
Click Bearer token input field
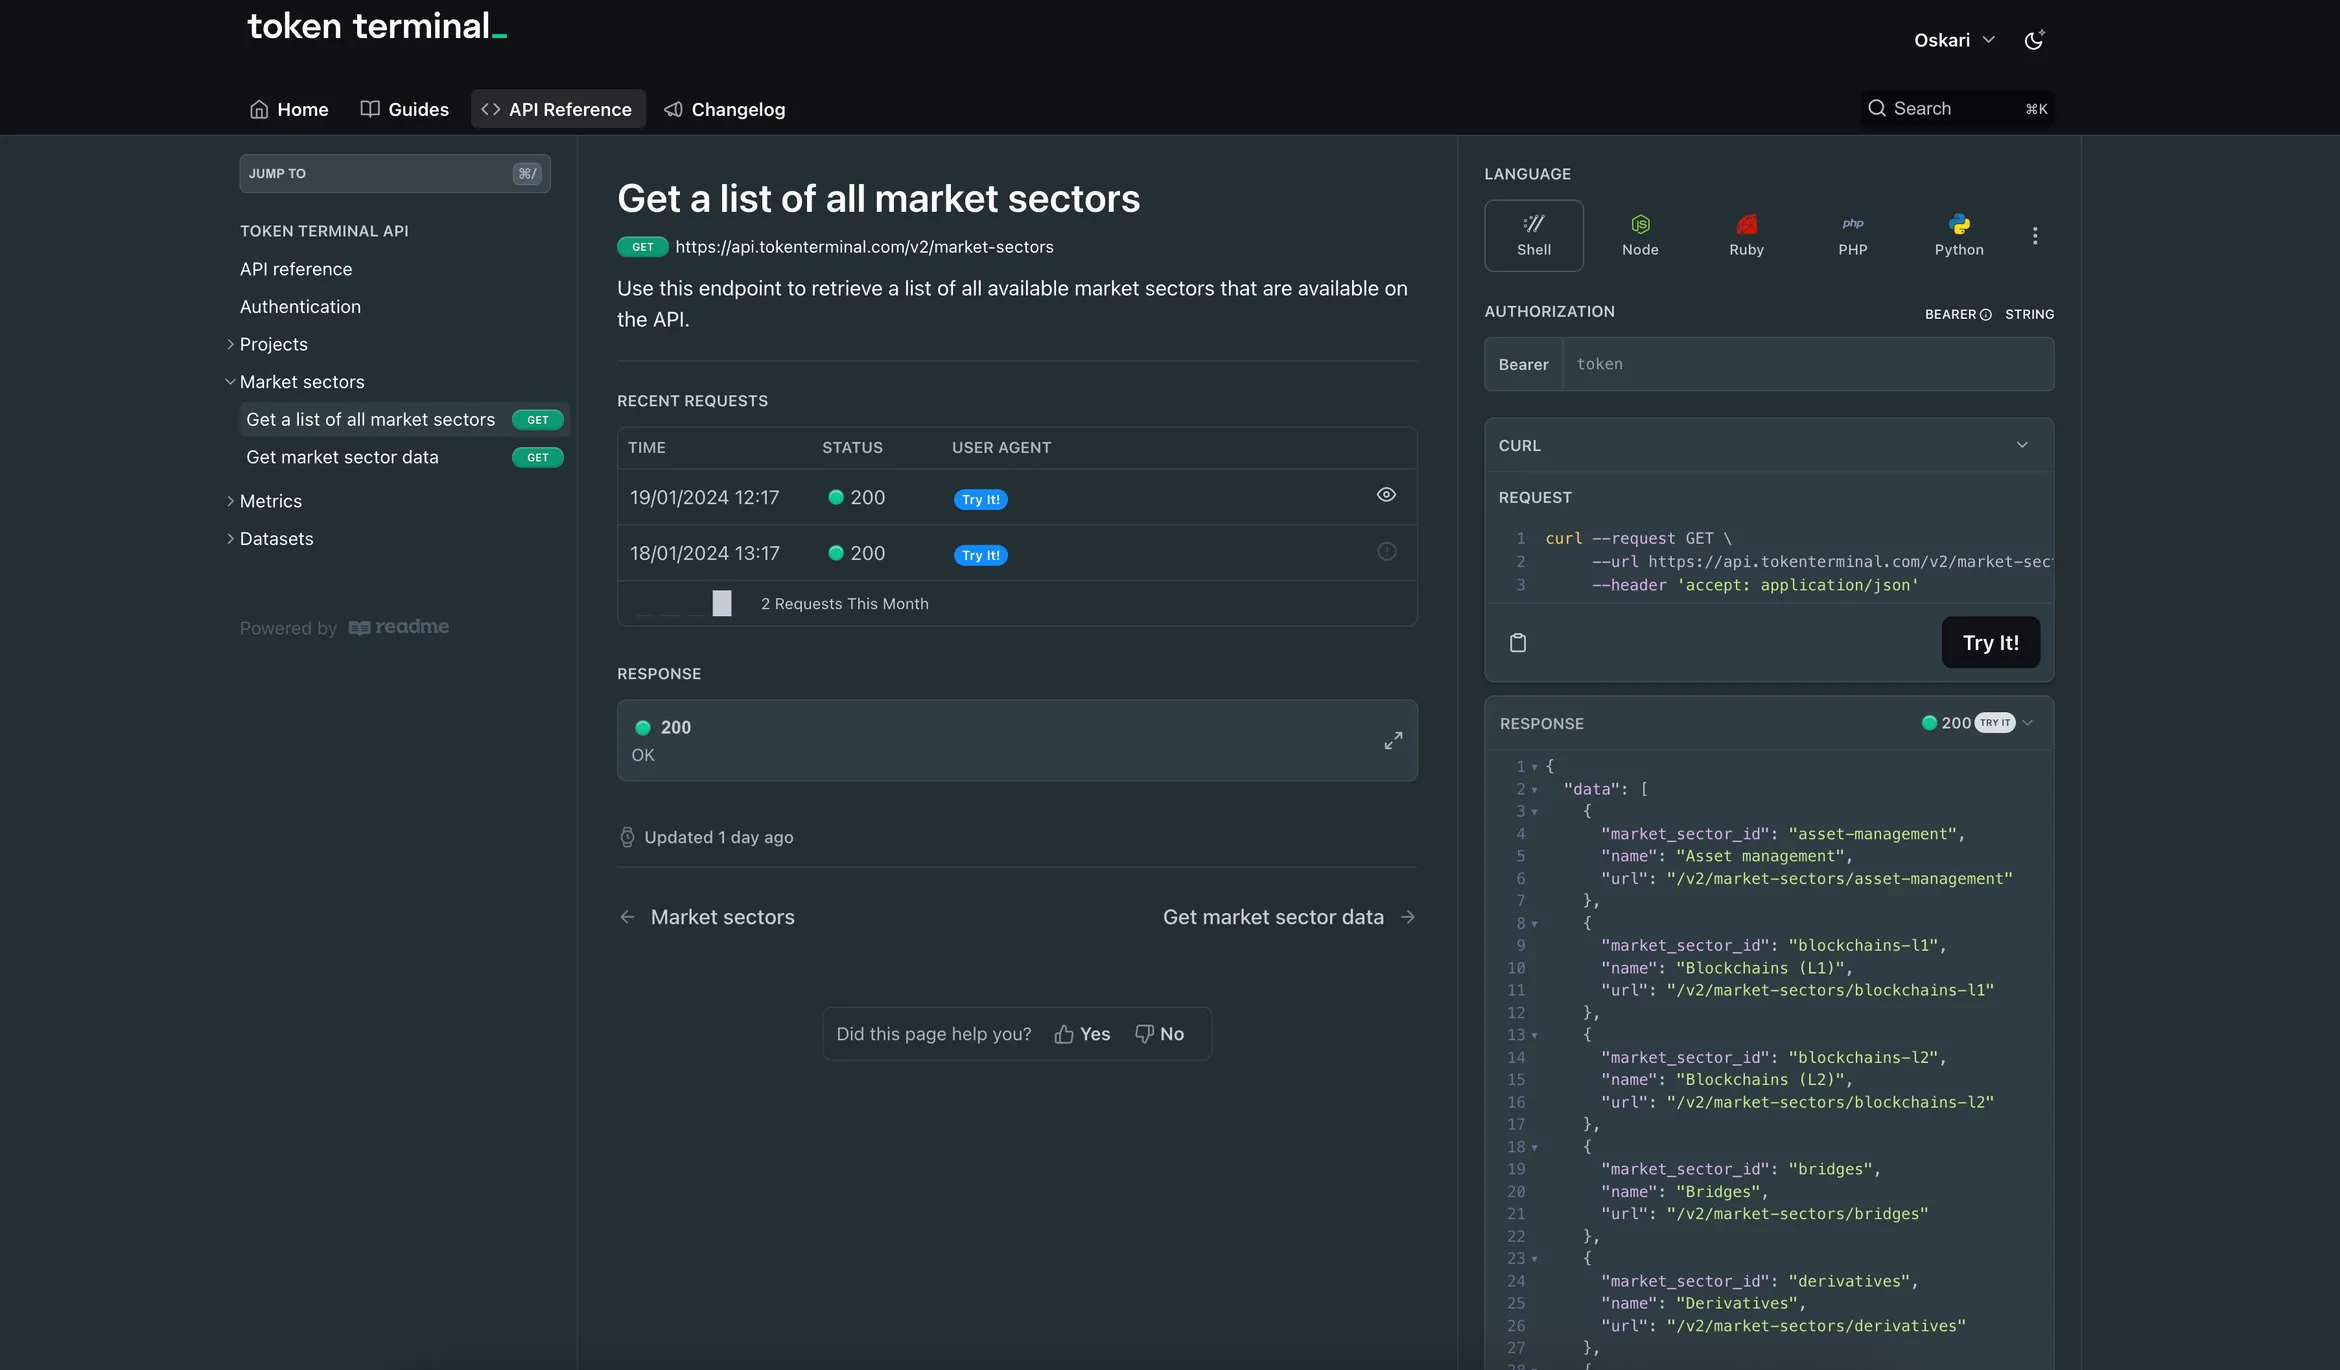(x=1808, y=364)
